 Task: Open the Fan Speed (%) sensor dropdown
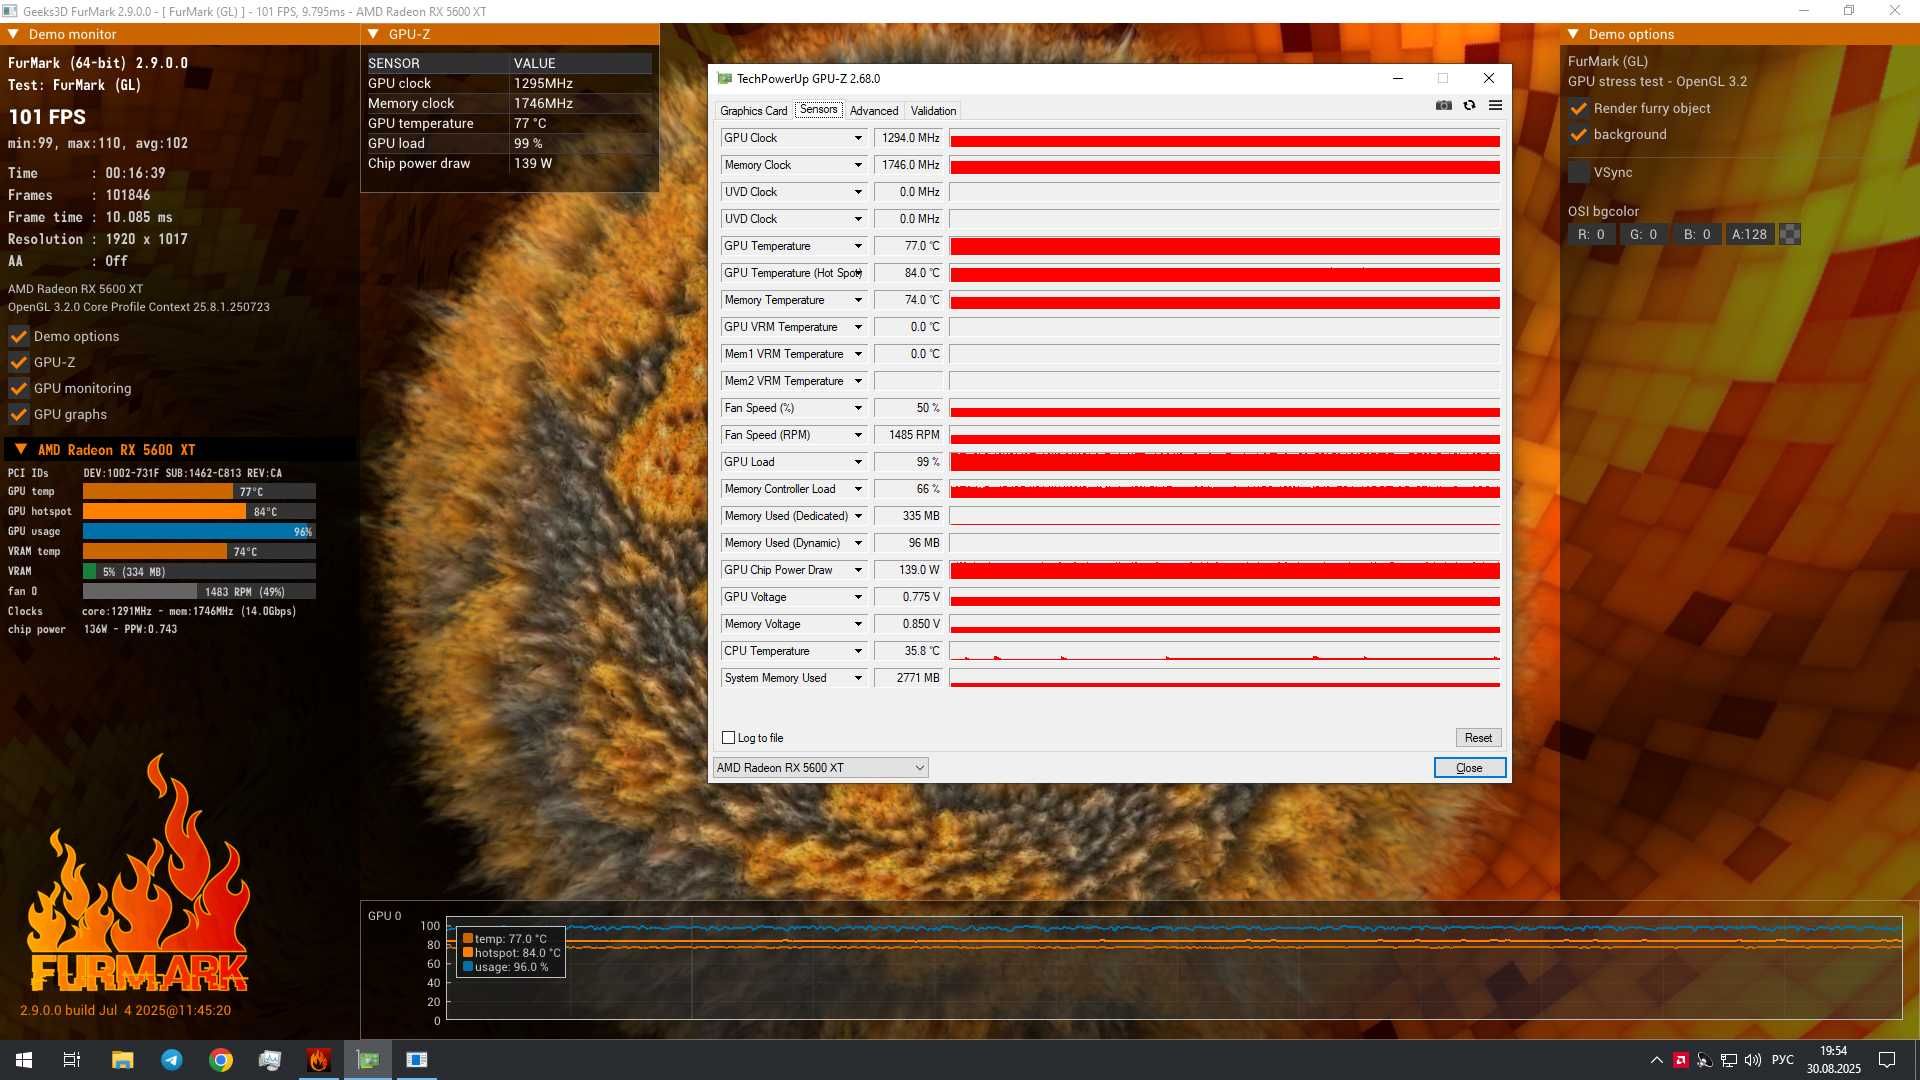pyautogui.click(x=858, y=408)
